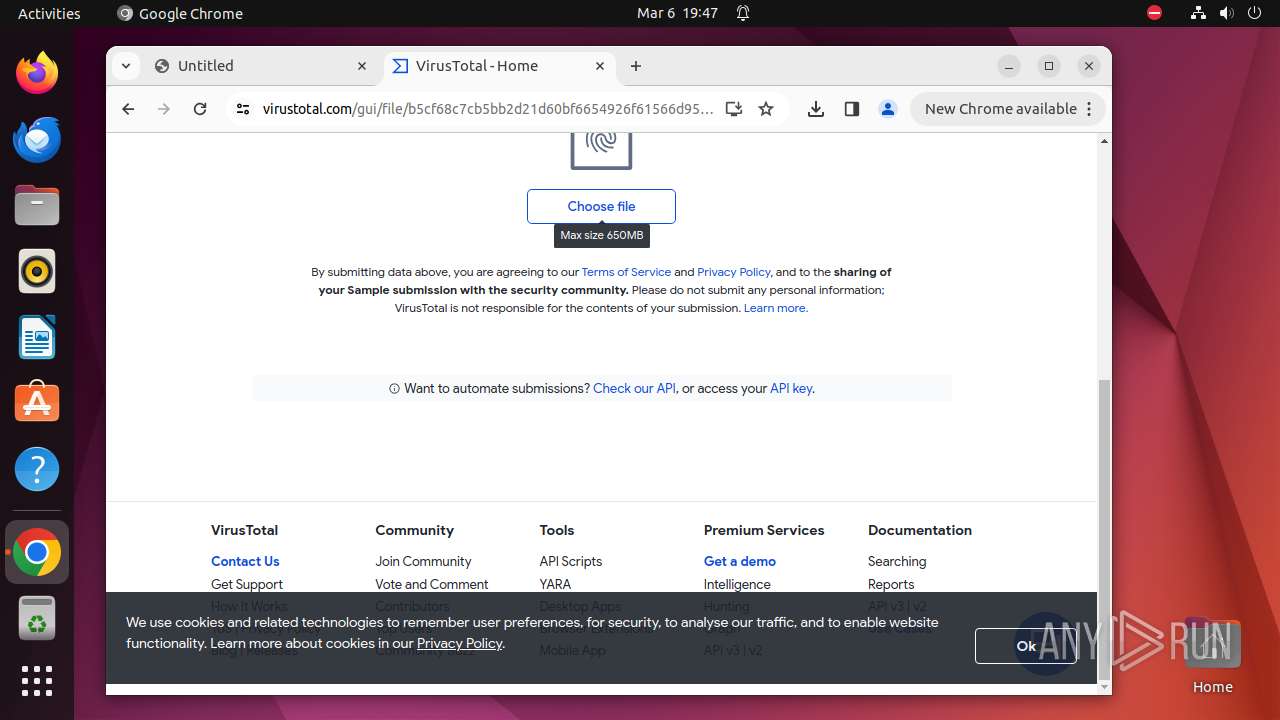Bookmark this page with the star
Viewport: 1280px width, 720px height.
tap(766, 109)
